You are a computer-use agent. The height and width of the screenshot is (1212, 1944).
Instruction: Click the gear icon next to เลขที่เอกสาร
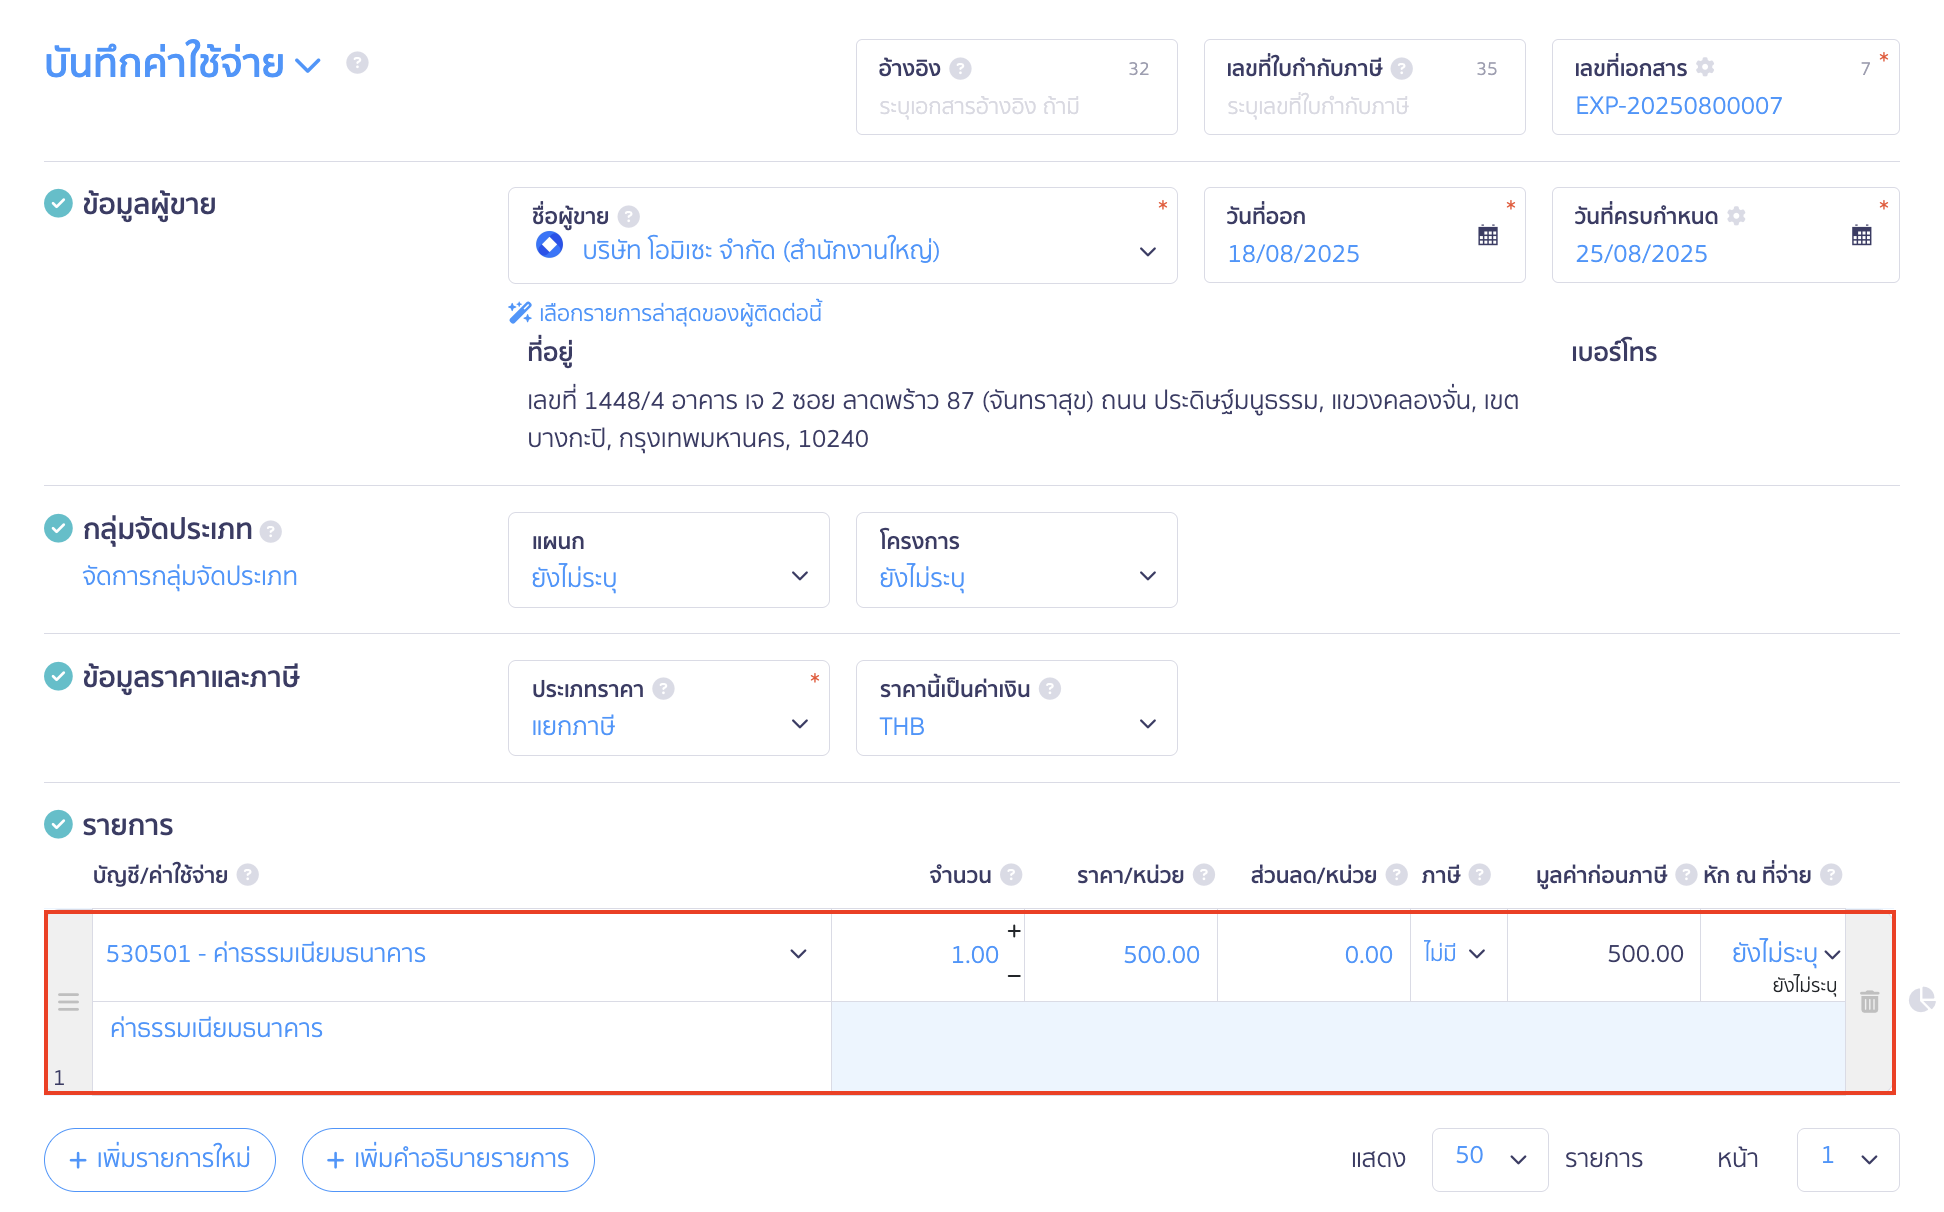coord(1705,67)
